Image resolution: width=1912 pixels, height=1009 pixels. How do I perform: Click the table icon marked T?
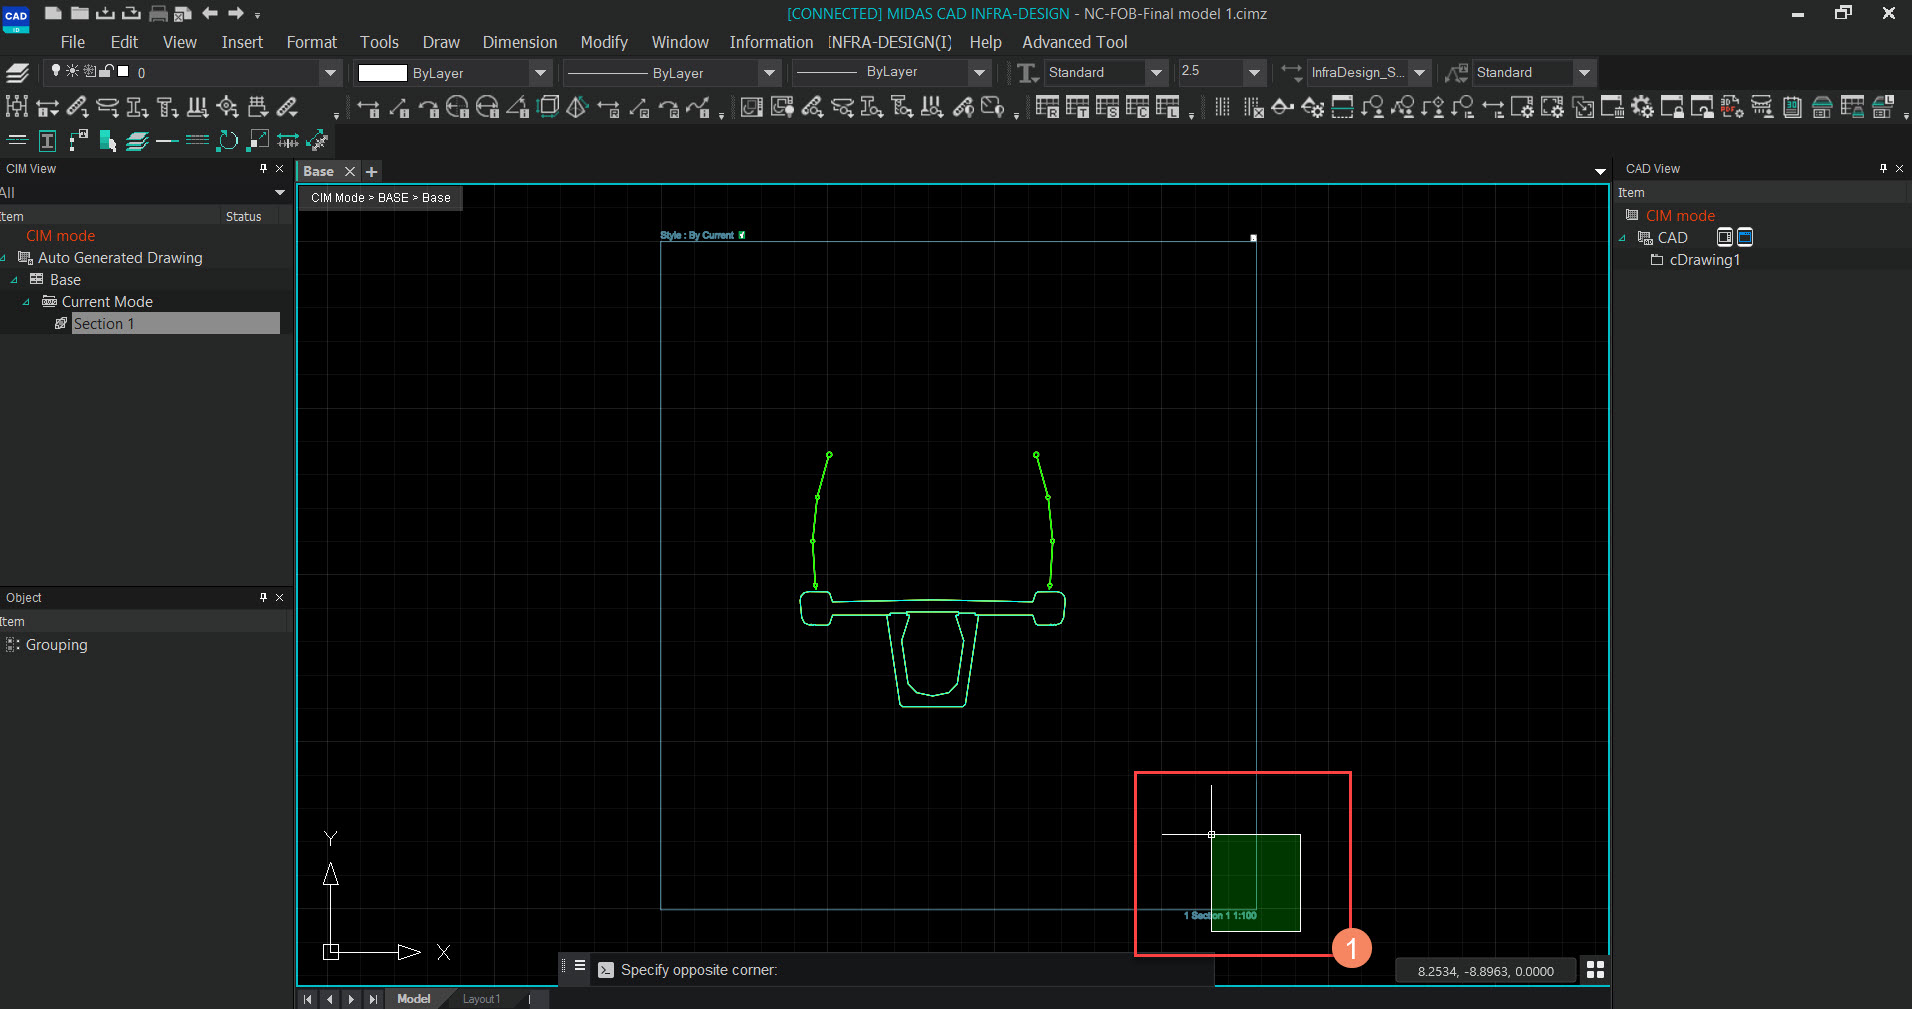point(1077,107)
